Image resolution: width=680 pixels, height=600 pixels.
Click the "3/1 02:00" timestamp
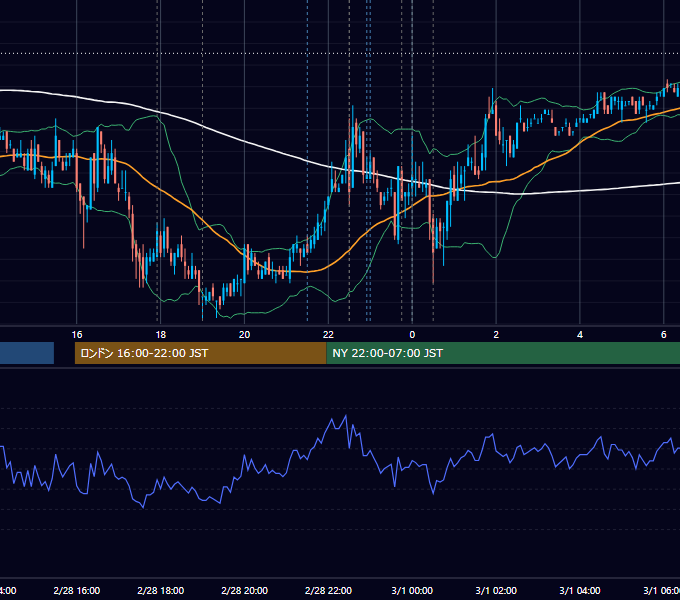496,590
